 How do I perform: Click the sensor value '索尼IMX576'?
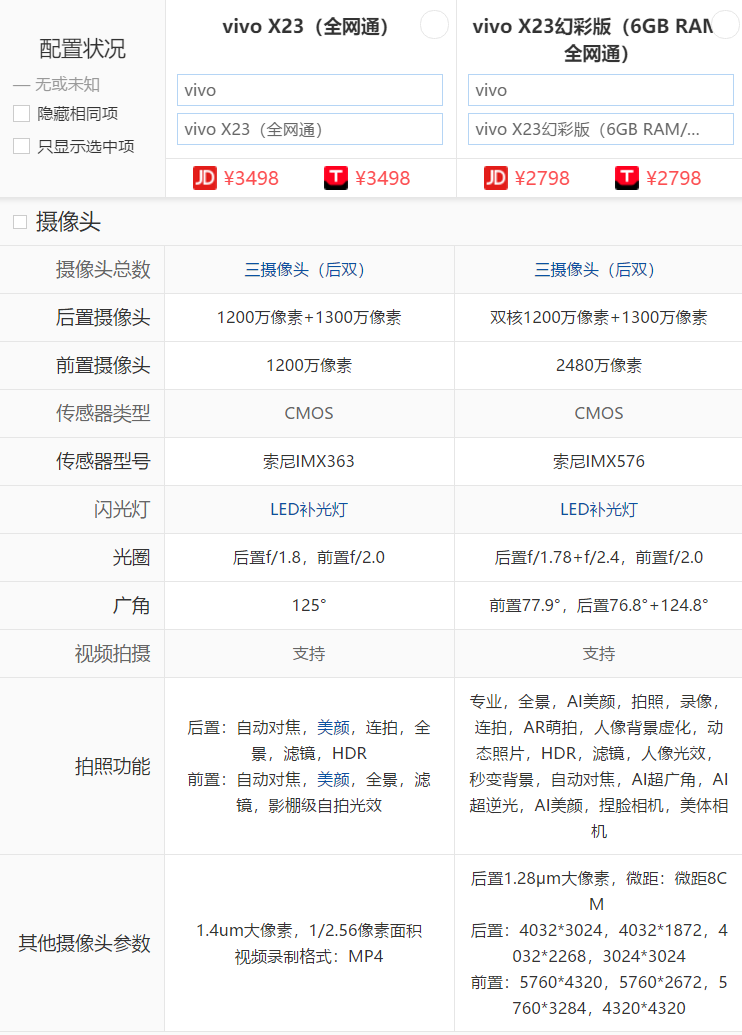pyautogui.click(x=599, y=461)
